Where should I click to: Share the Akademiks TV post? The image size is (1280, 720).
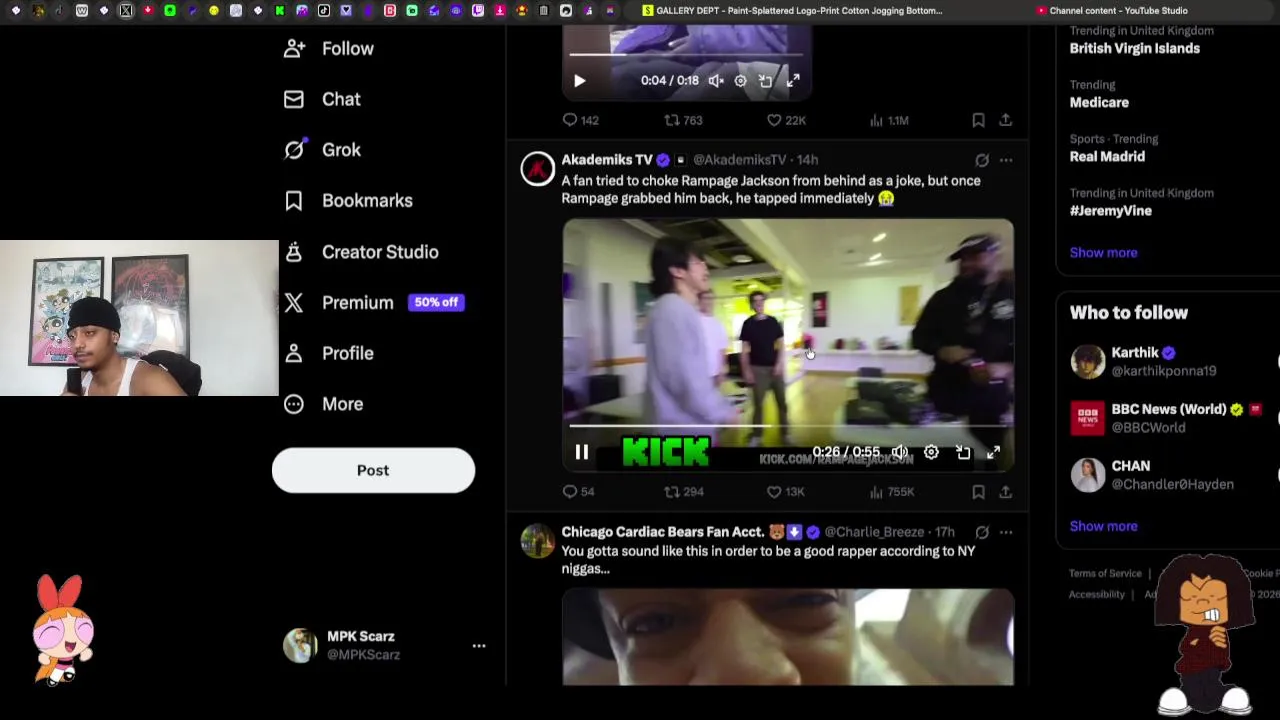(x=1005, y=492)
